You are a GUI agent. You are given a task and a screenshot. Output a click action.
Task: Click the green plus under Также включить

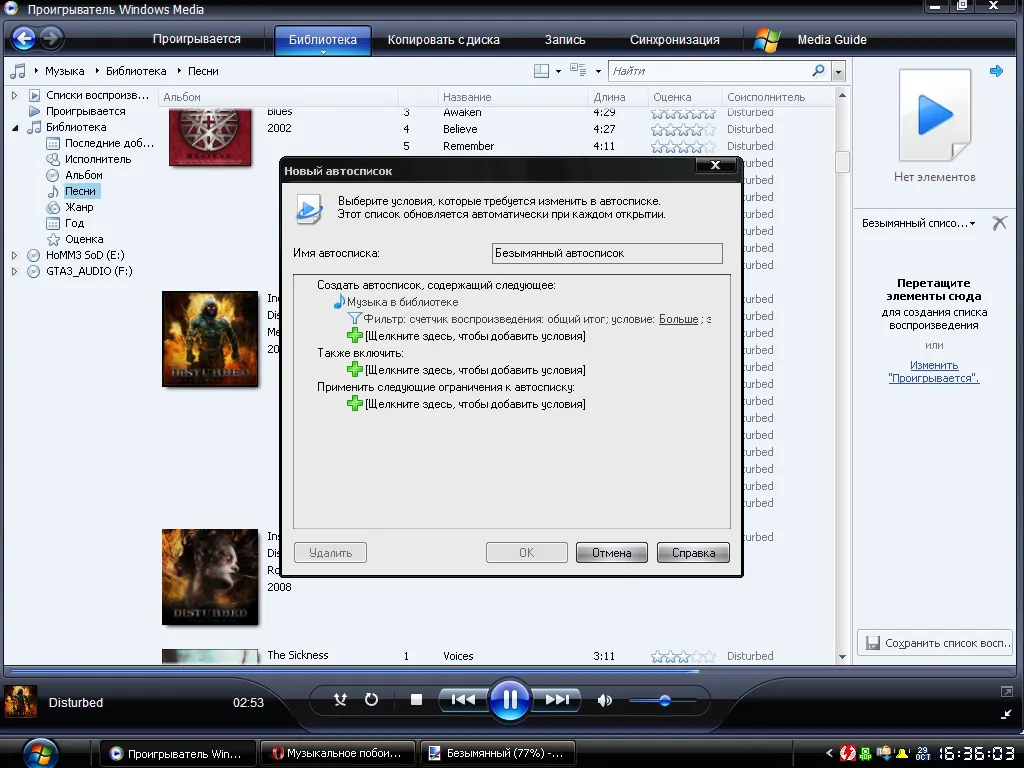[355, 370]
